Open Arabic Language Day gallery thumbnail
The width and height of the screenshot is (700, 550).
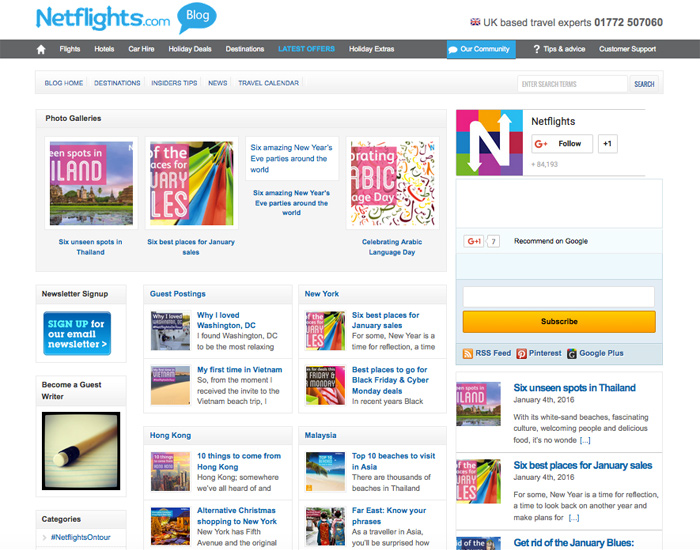coord(393,183)
